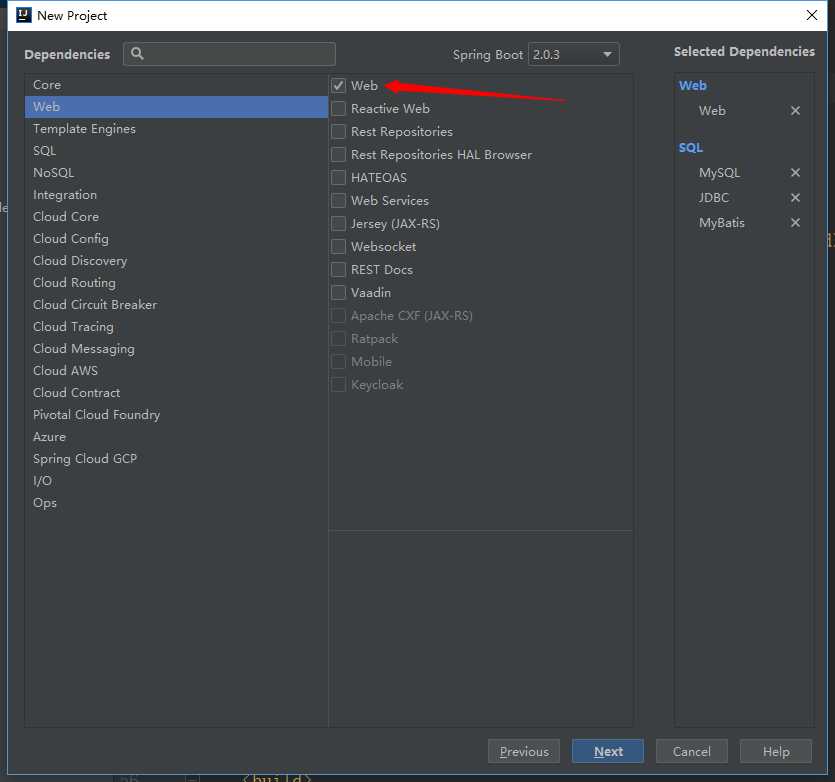
Task: Select the Cloud Config category
Action: (x=176, y=239)
